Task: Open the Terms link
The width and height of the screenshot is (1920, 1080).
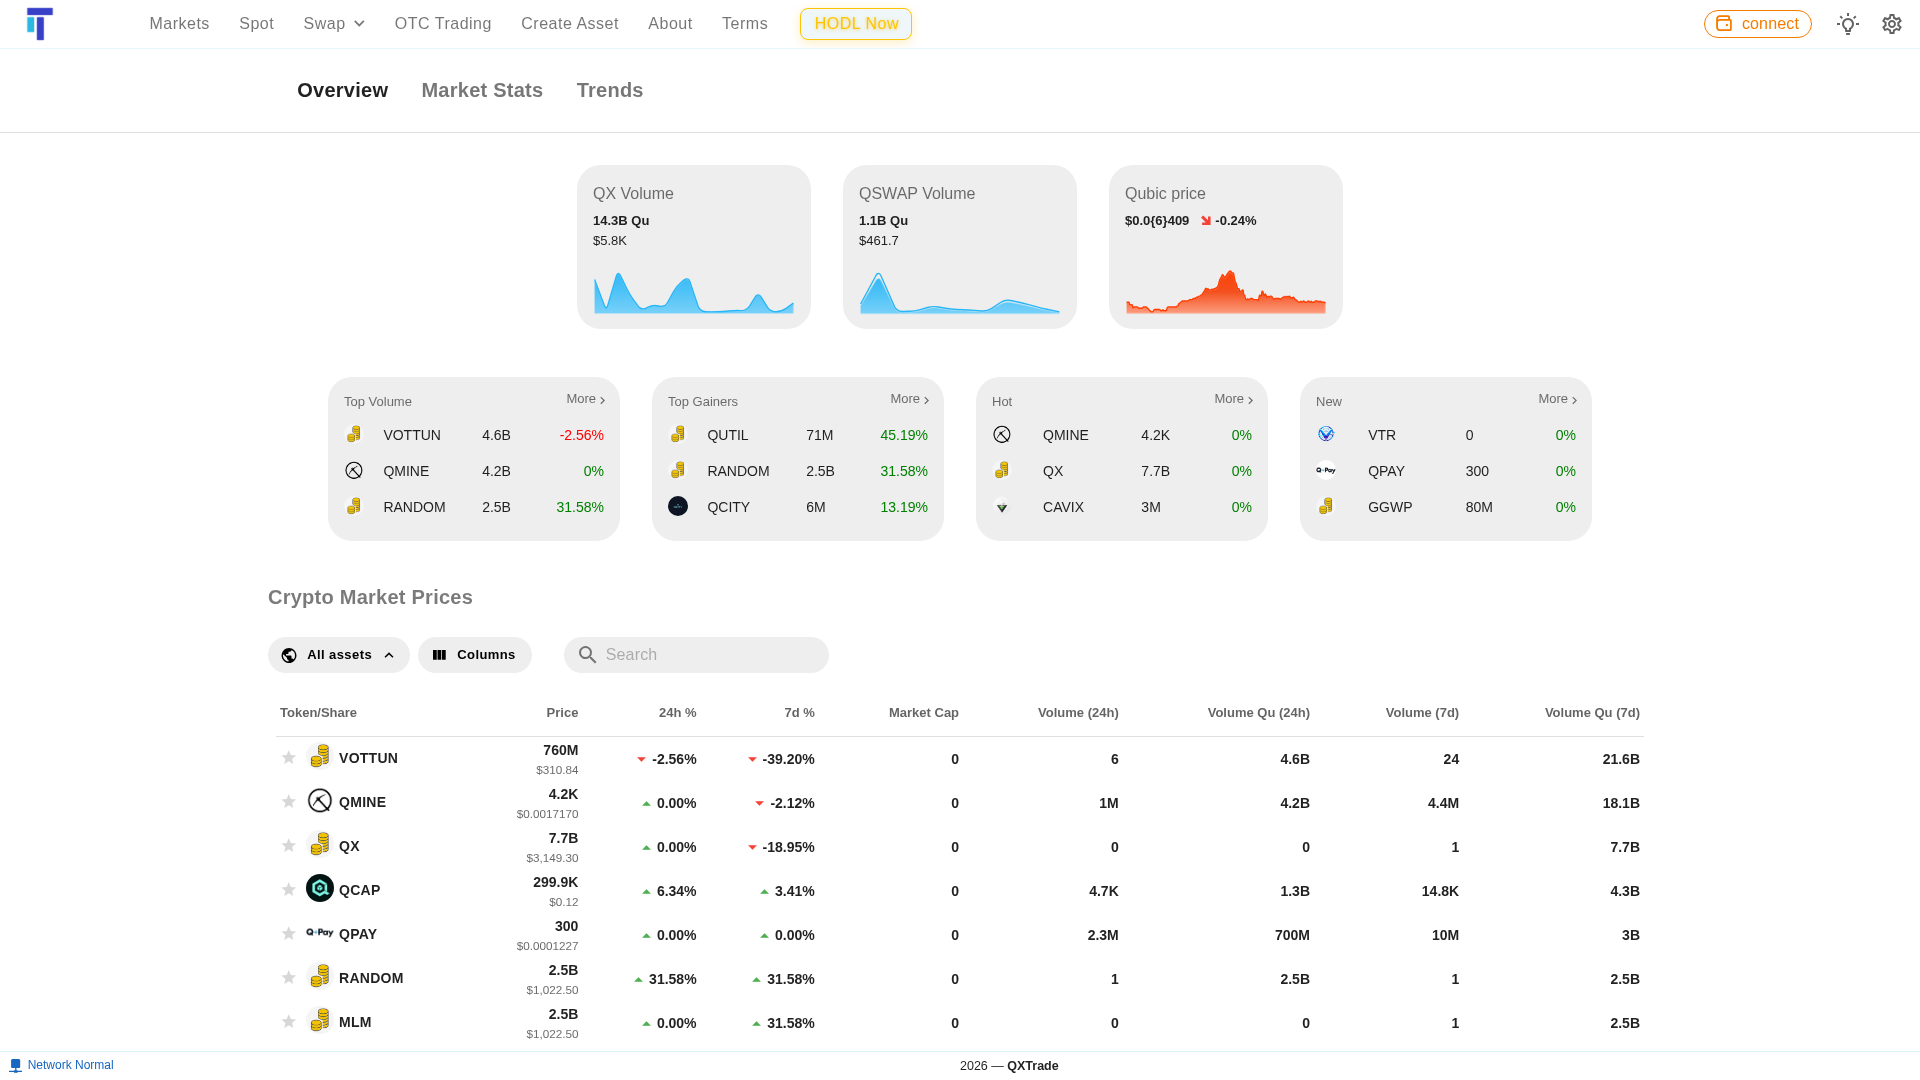Action: (x=745, y=24)
